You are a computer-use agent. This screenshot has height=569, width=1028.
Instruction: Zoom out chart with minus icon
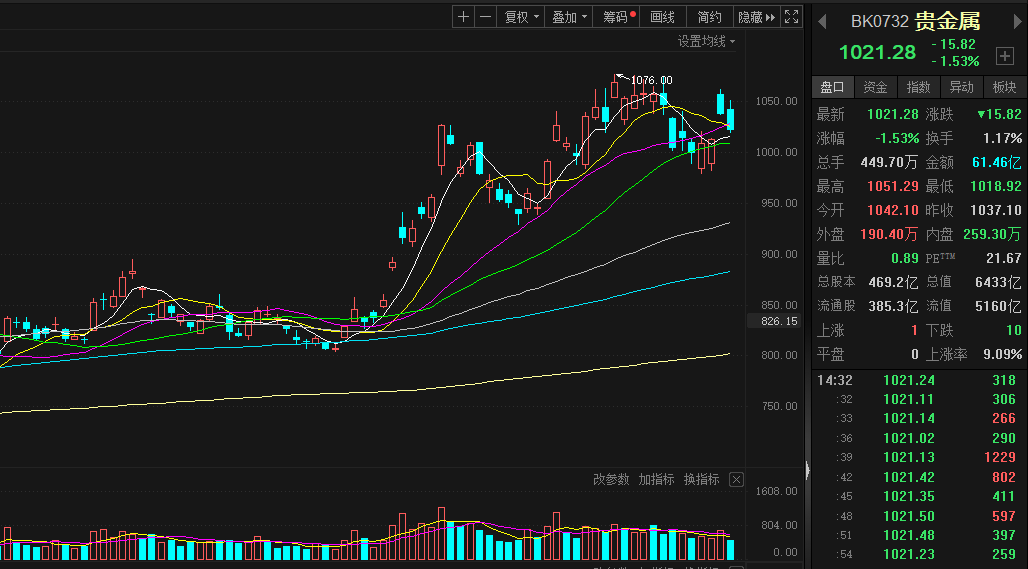pyautogui.click(x=485, y=17)
